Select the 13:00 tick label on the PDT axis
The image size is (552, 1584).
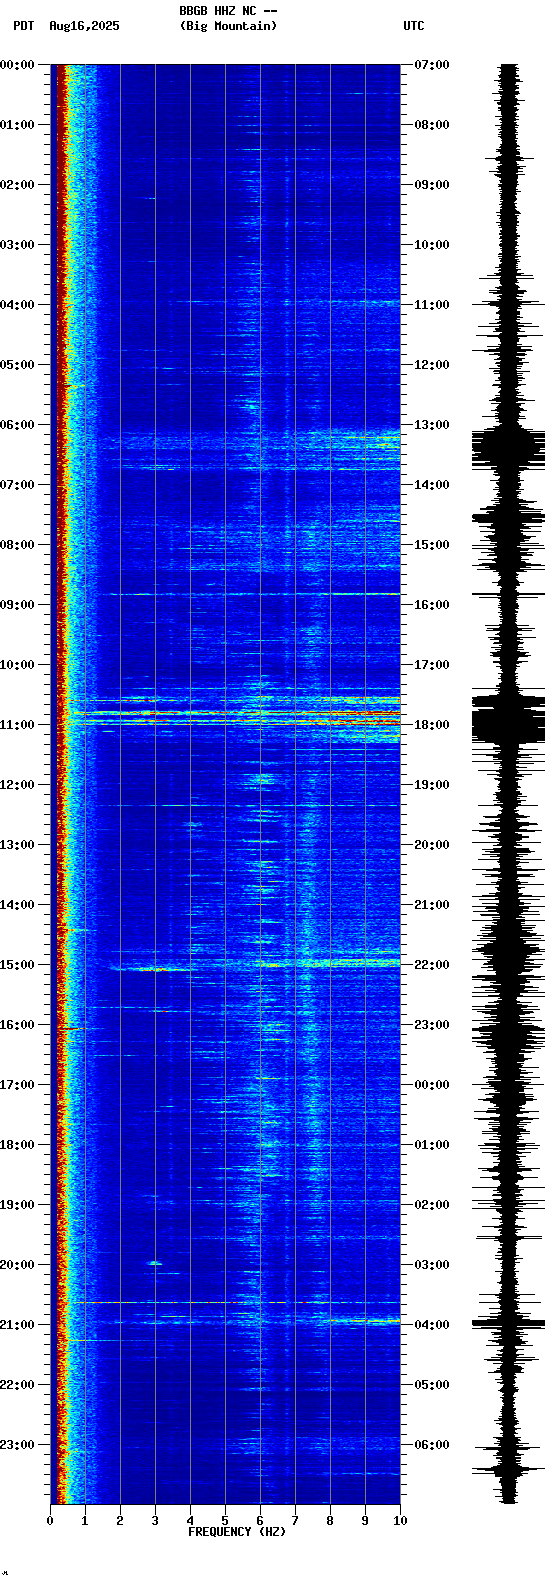coord(17,845)
